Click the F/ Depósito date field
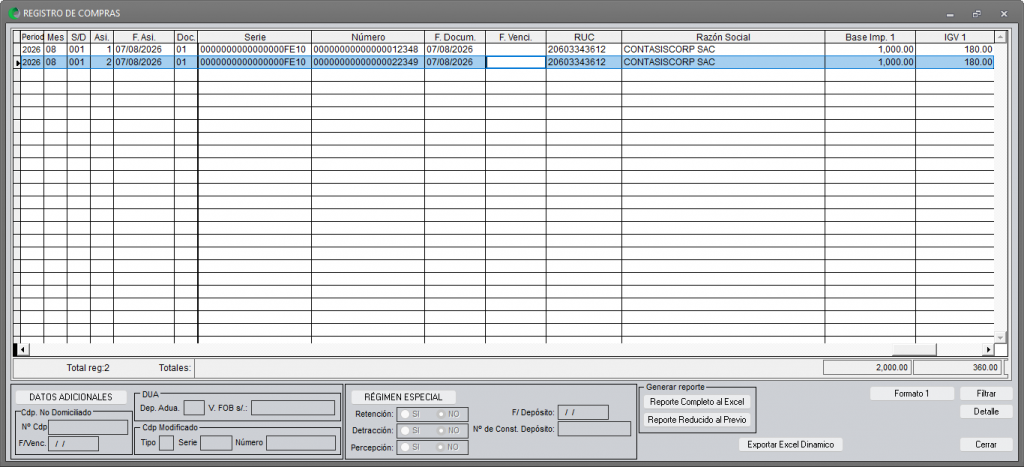1024x467 pixels. tap(583, 412)
